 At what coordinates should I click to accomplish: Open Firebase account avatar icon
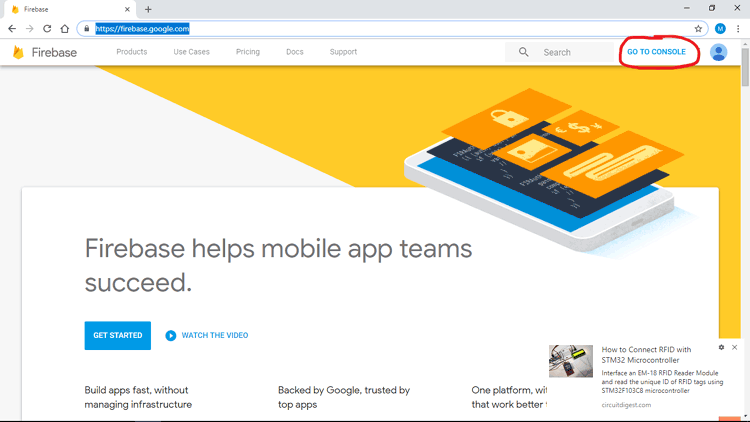(x=718, y=52)
